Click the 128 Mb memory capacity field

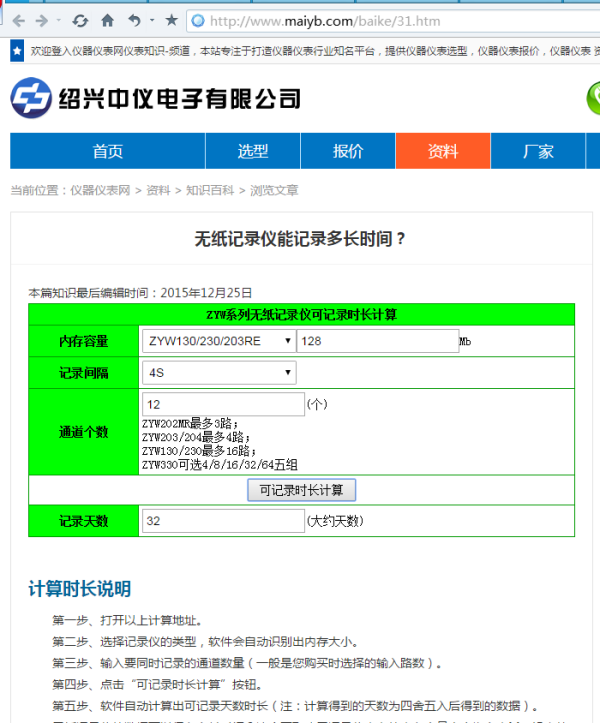tap(378, 341)
